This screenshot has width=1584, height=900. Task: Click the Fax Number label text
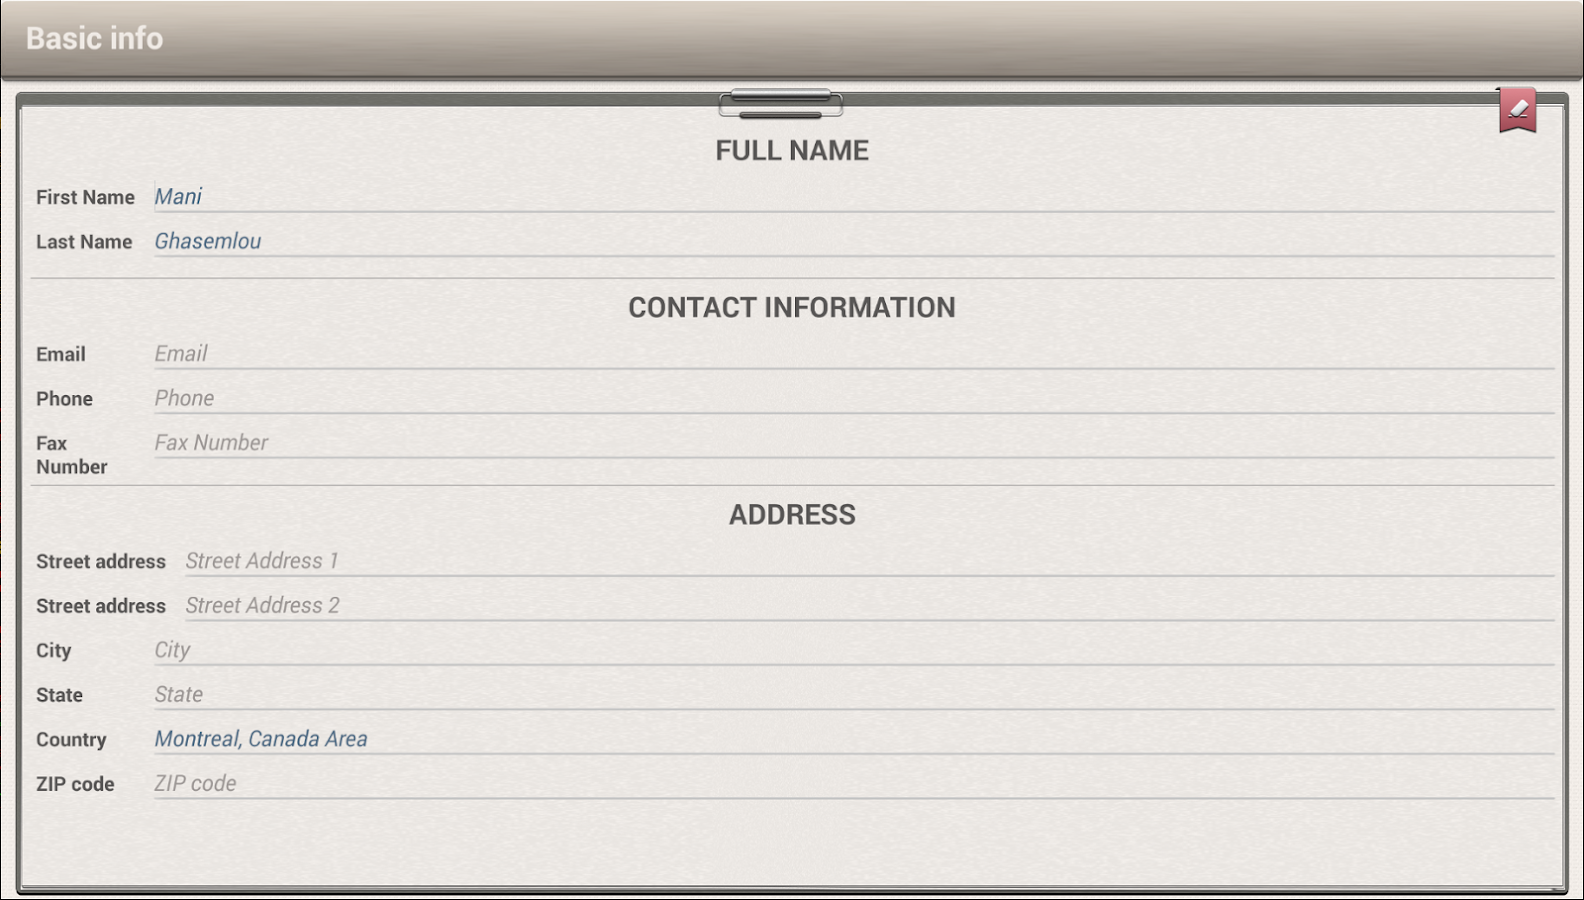[72, 455]
